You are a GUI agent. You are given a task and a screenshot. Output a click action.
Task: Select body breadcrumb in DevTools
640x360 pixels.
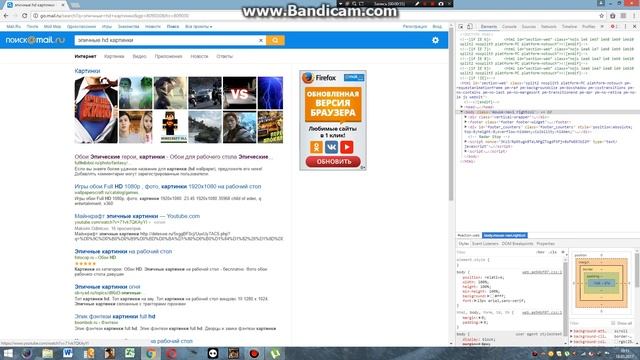504,236
